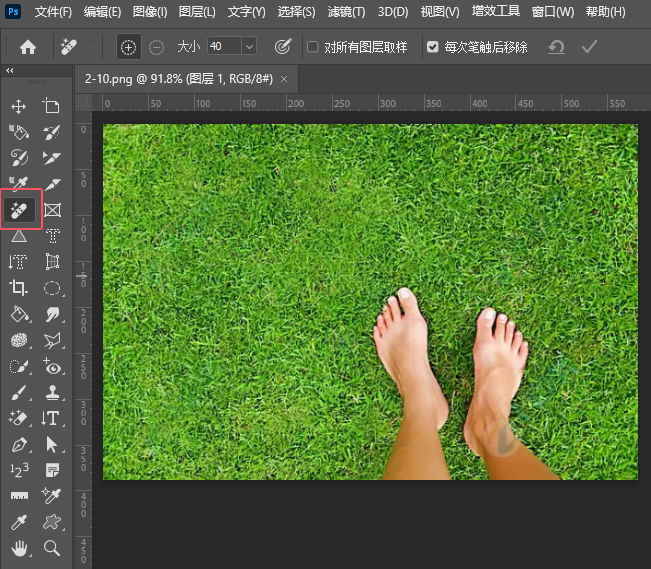651x569 pixels.
Task: Select the brush tool with curved arrow
Action: [x=51, y=132]
